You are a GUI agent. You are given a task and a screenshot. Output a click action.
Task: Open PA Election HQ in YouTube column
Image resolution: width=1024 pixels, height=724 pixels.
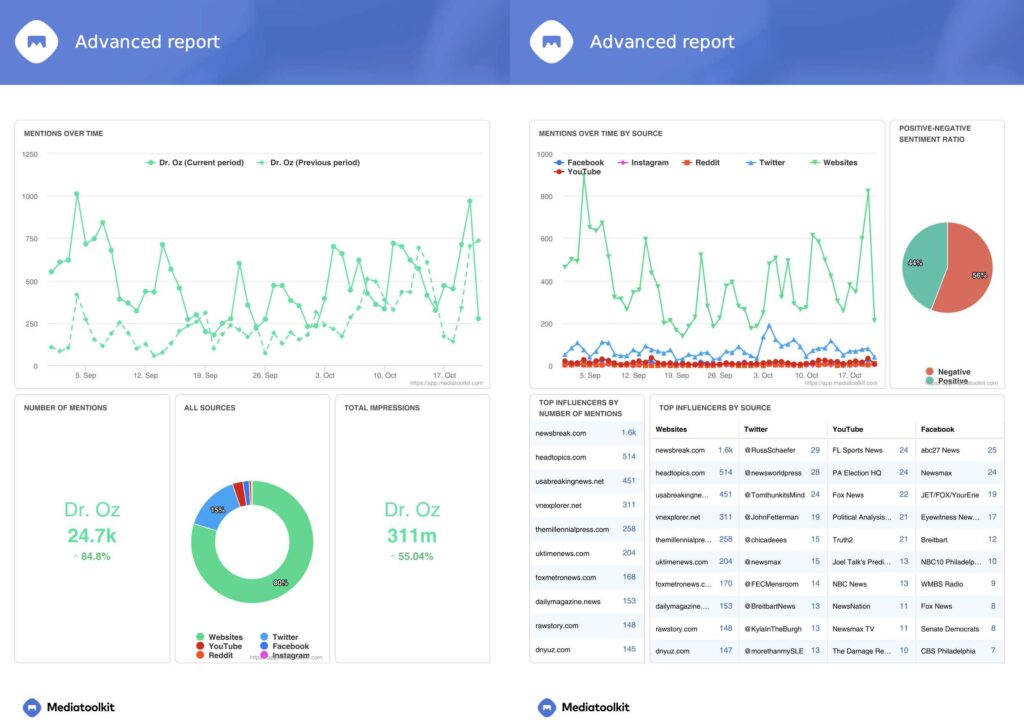(856, 472)
